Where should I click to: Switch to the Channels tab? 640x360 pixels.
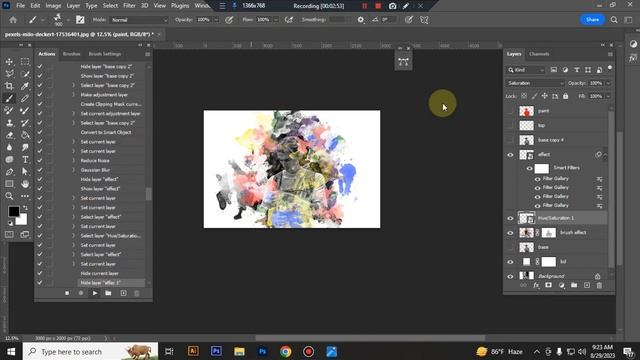[539, 54]
